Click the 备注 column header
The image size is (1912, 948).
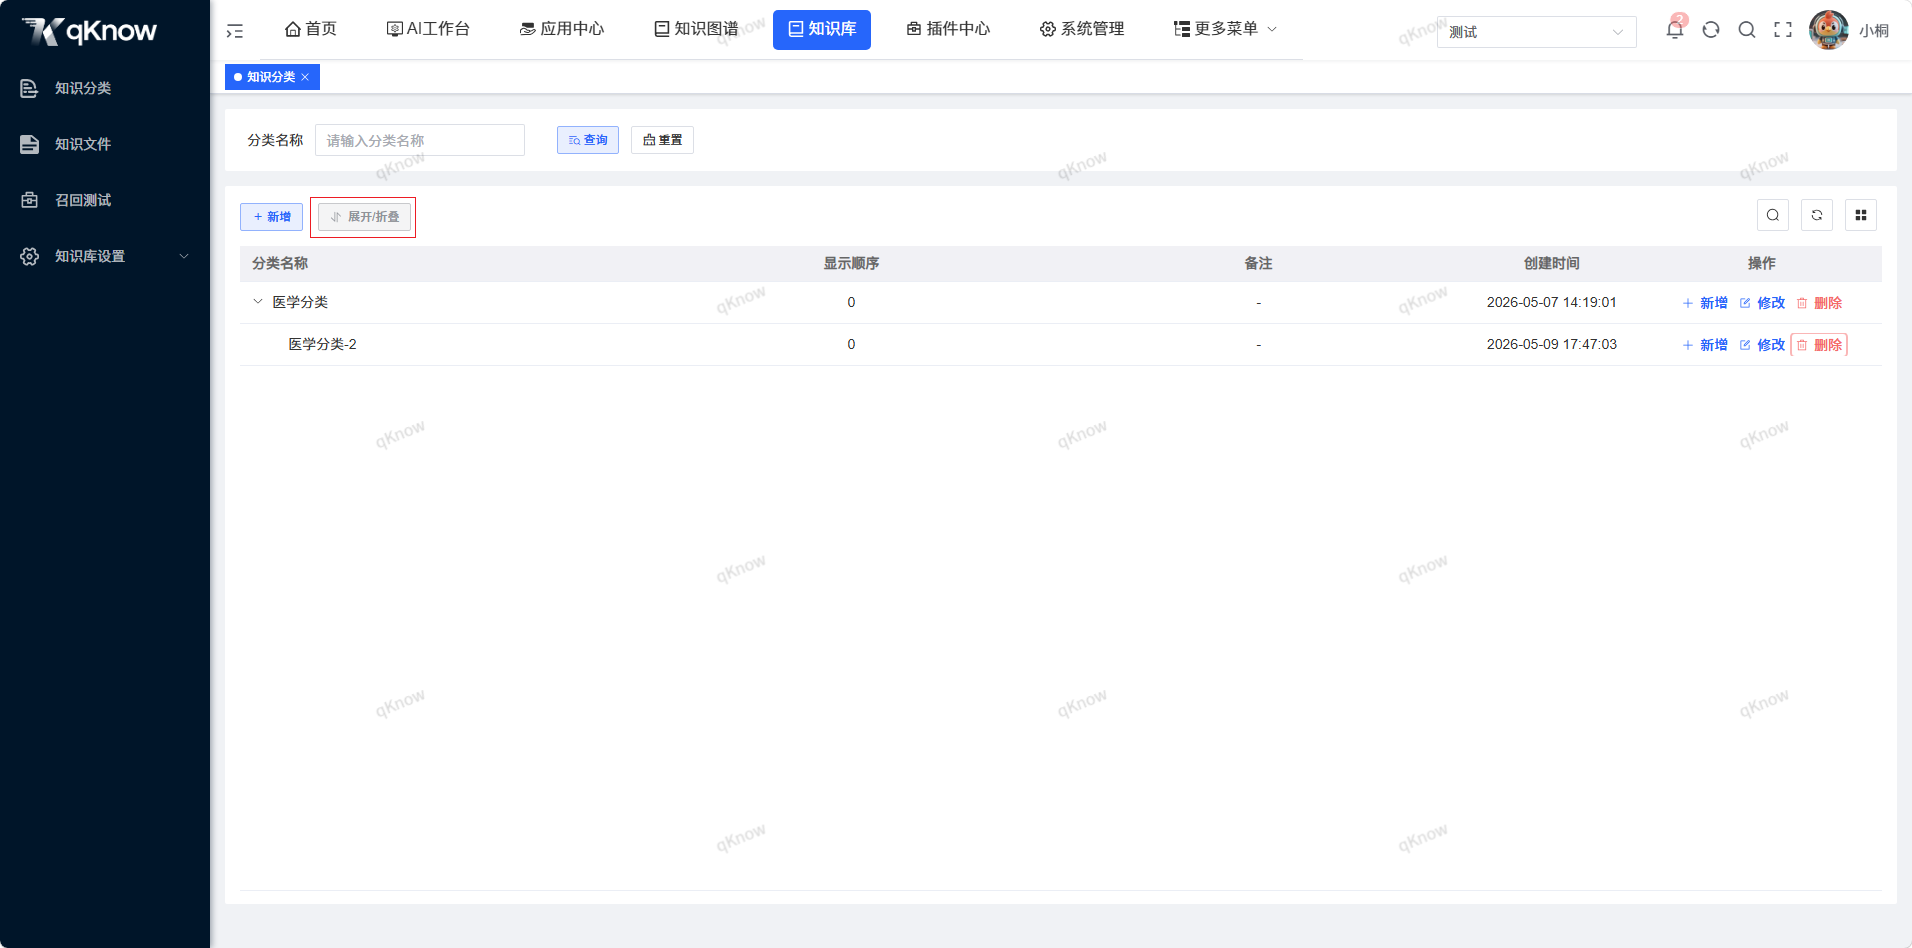click(1258, 263)
